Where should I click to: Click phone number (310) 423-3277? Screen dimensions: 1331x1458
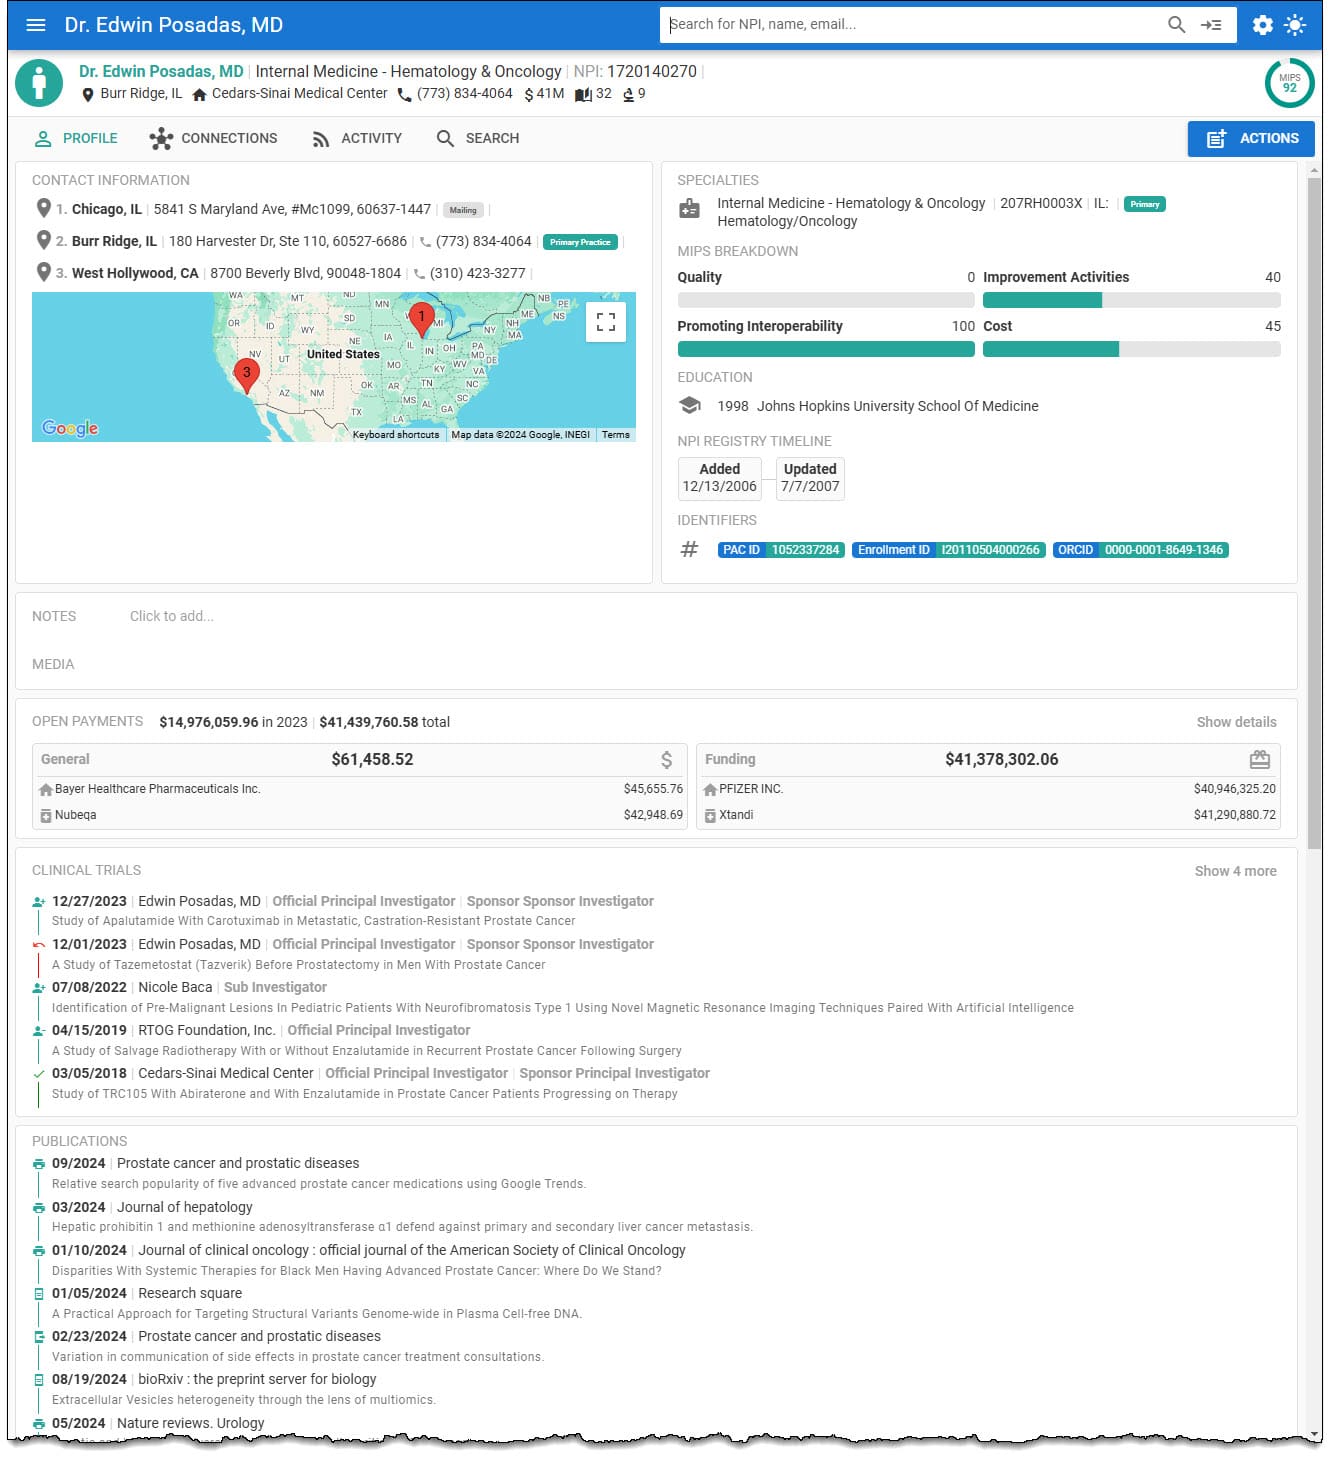(477, 273)
